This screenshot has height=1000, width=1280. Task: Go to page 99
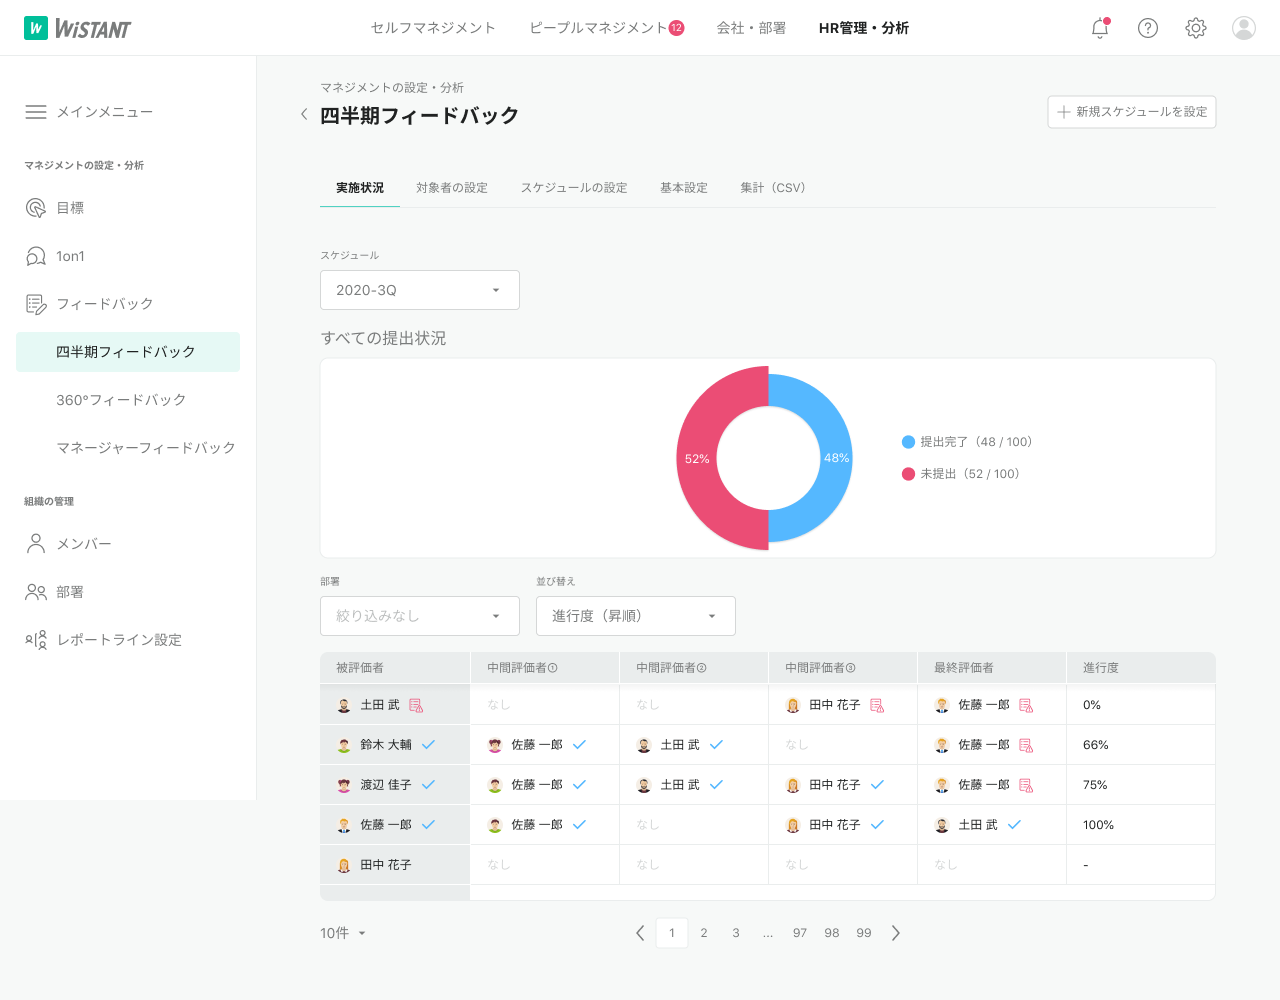click(x=864, y=933)
